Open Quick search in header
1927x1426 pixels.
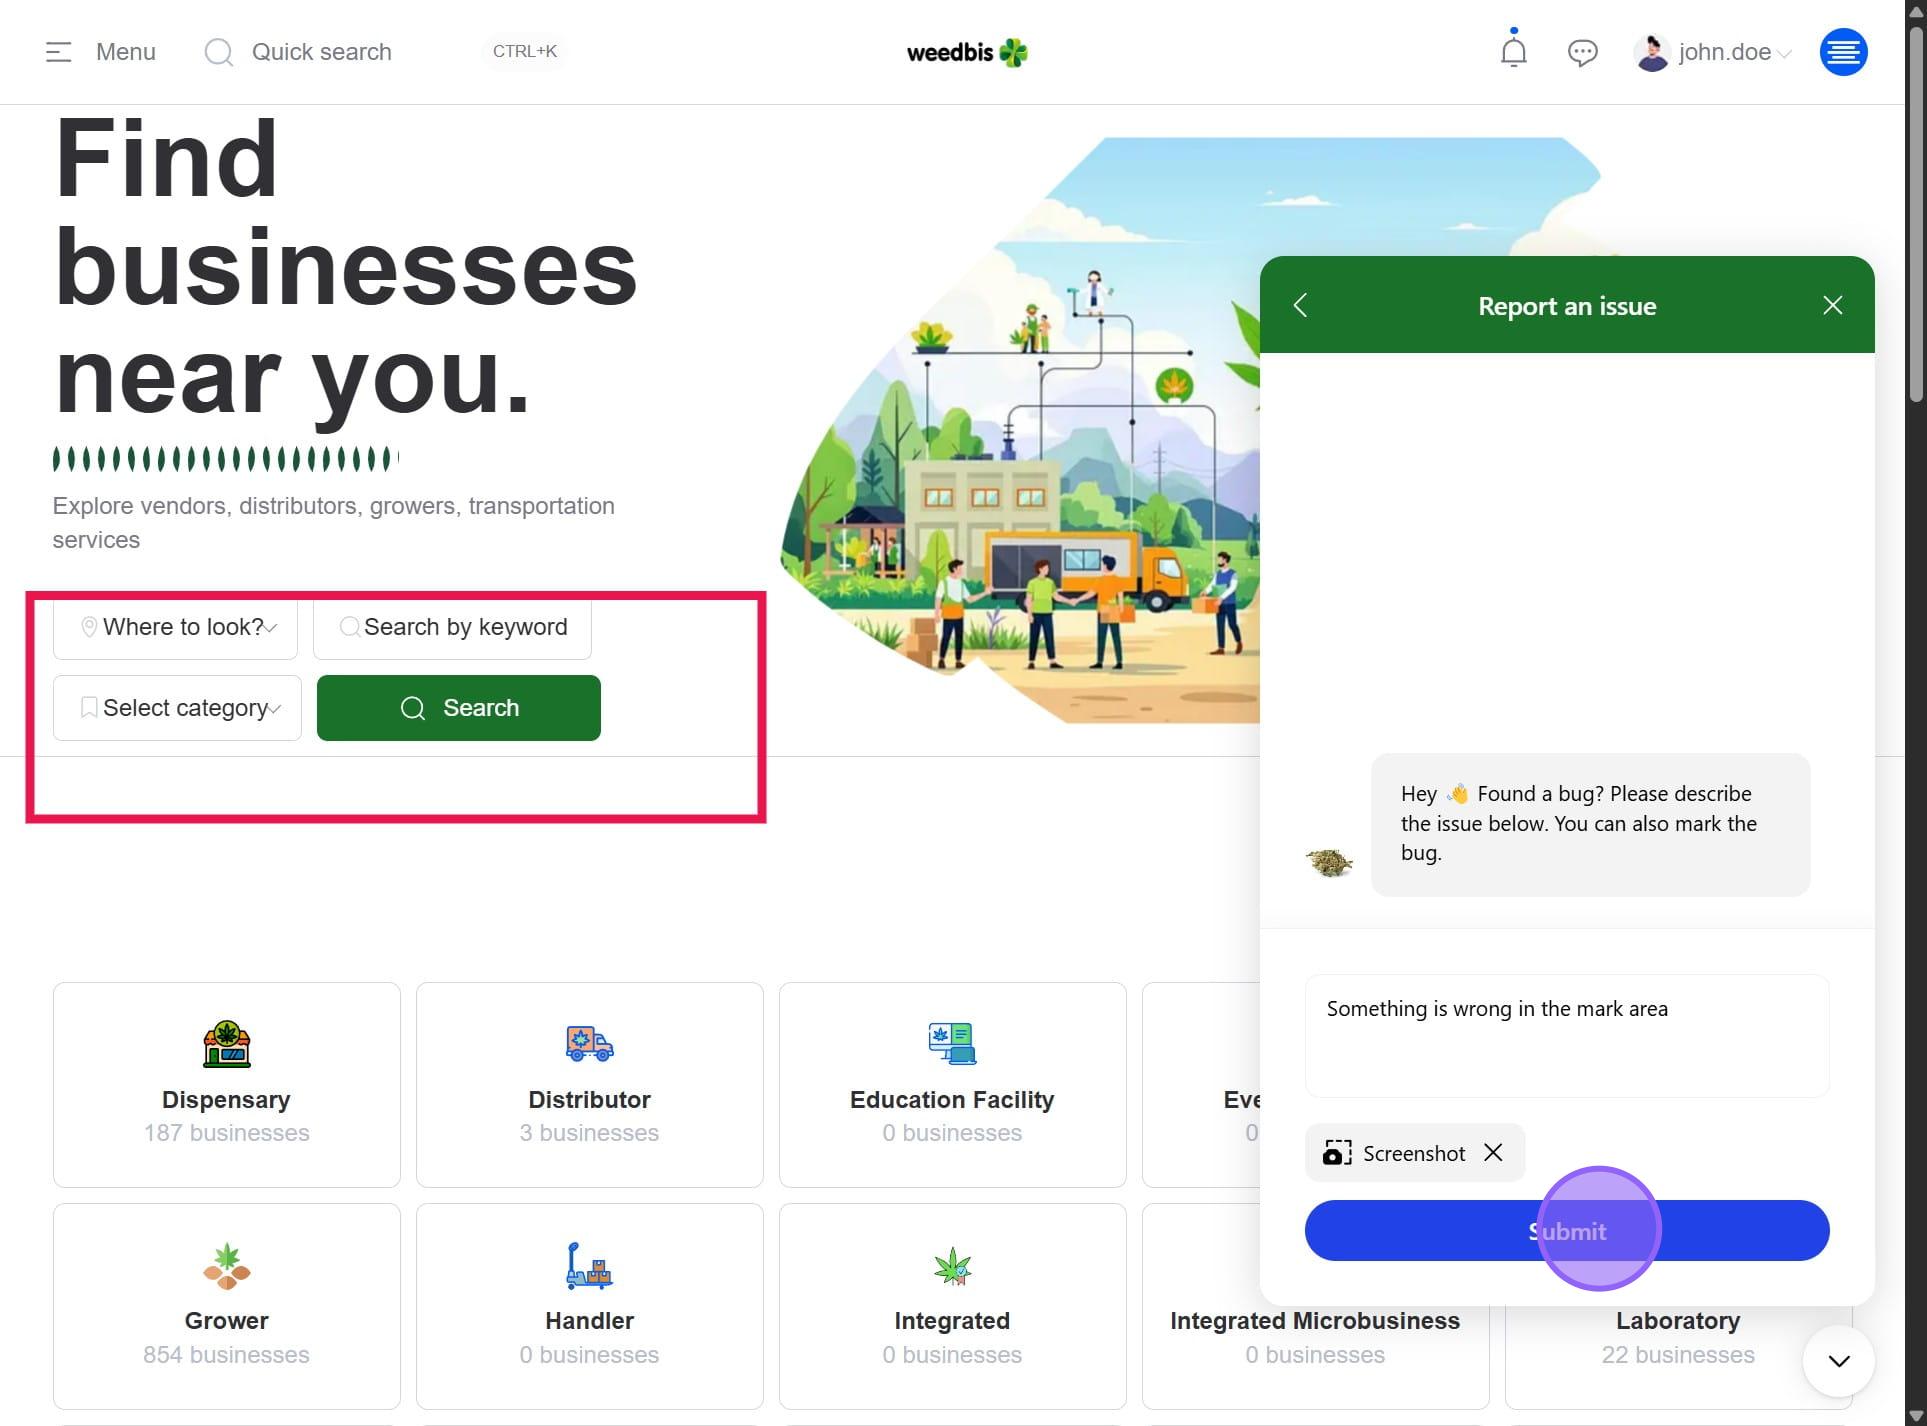point(320,52)
